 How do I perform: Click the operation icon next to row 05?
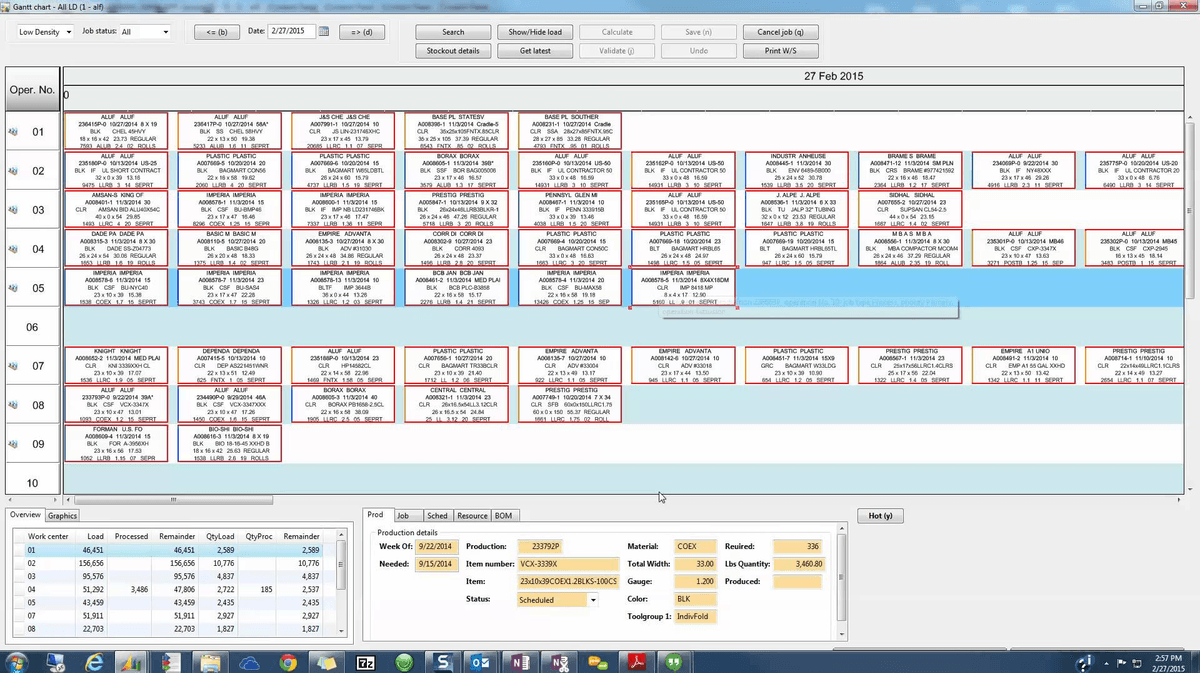(x=12, y=287)
